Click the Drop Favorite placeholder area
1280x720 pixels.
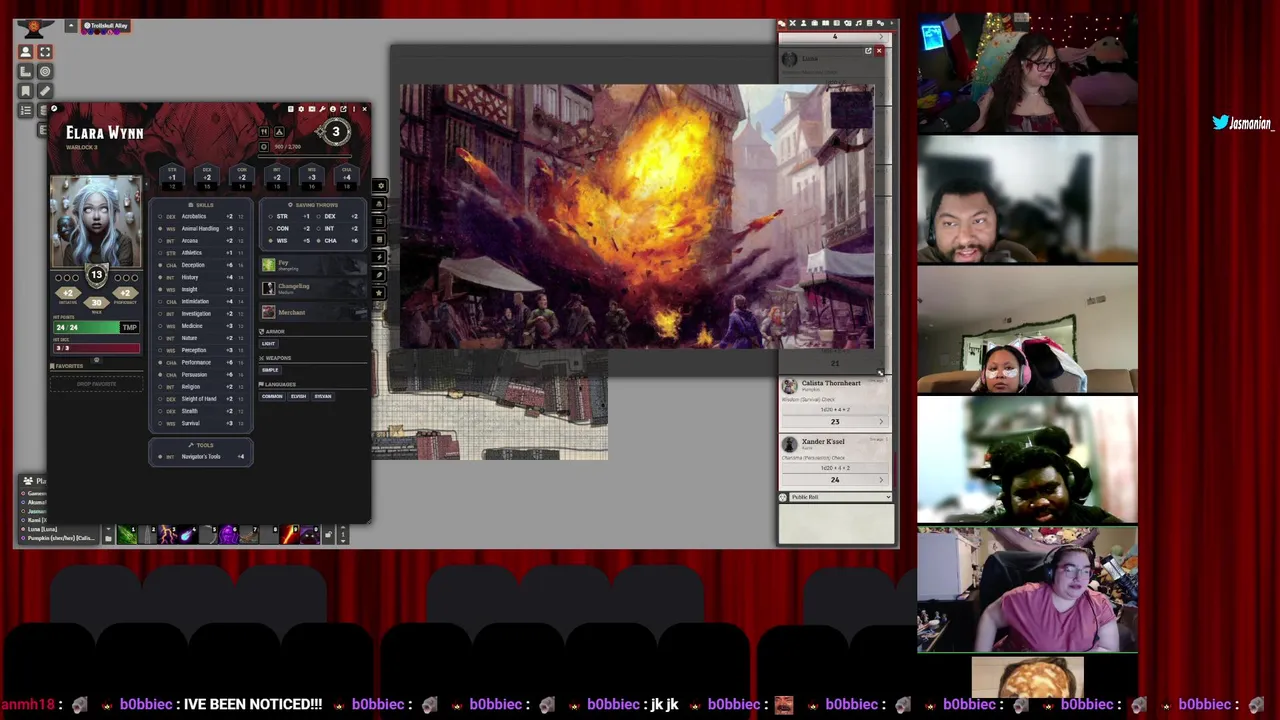96,384
